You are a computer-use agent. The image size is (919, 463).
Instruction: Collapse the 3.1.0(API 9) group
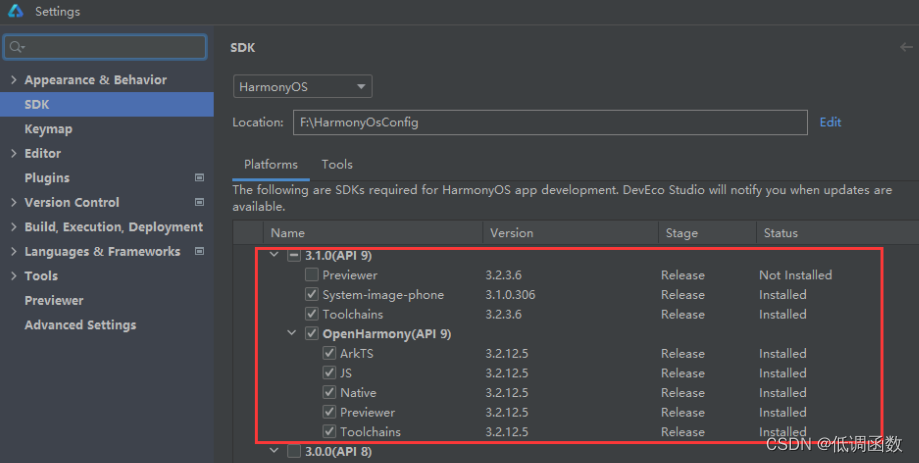(274, 255)
